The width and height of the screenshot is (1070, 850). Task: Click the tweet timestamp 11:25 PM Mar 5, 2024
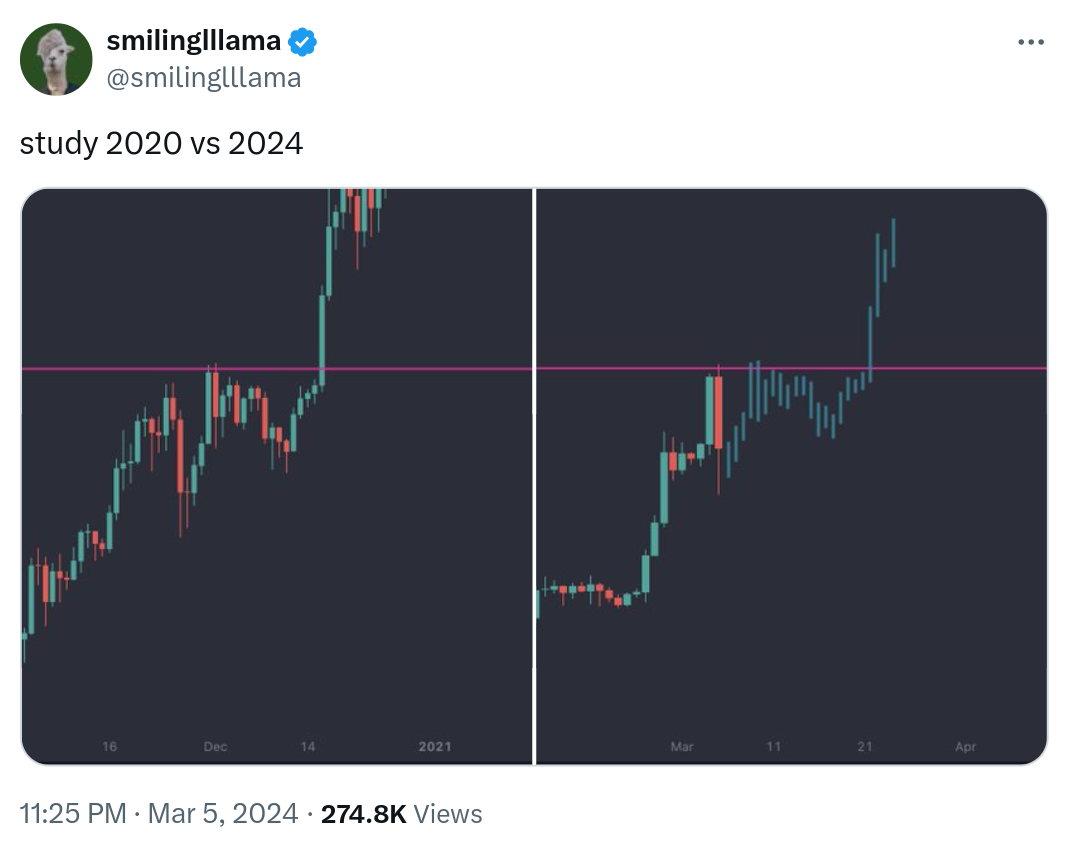tap(158, 814)
